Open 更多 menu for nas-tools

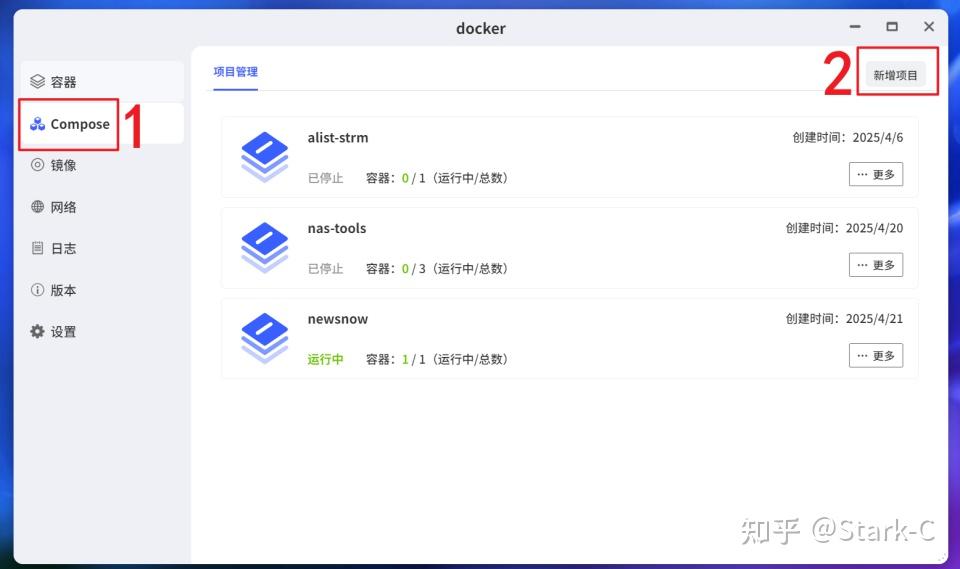[x=876, y=265]
